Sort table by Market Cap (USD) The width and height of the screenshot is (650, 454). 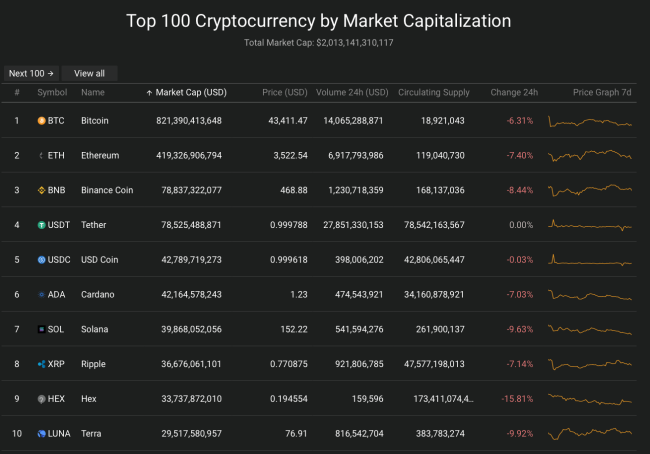coord(187,92)
